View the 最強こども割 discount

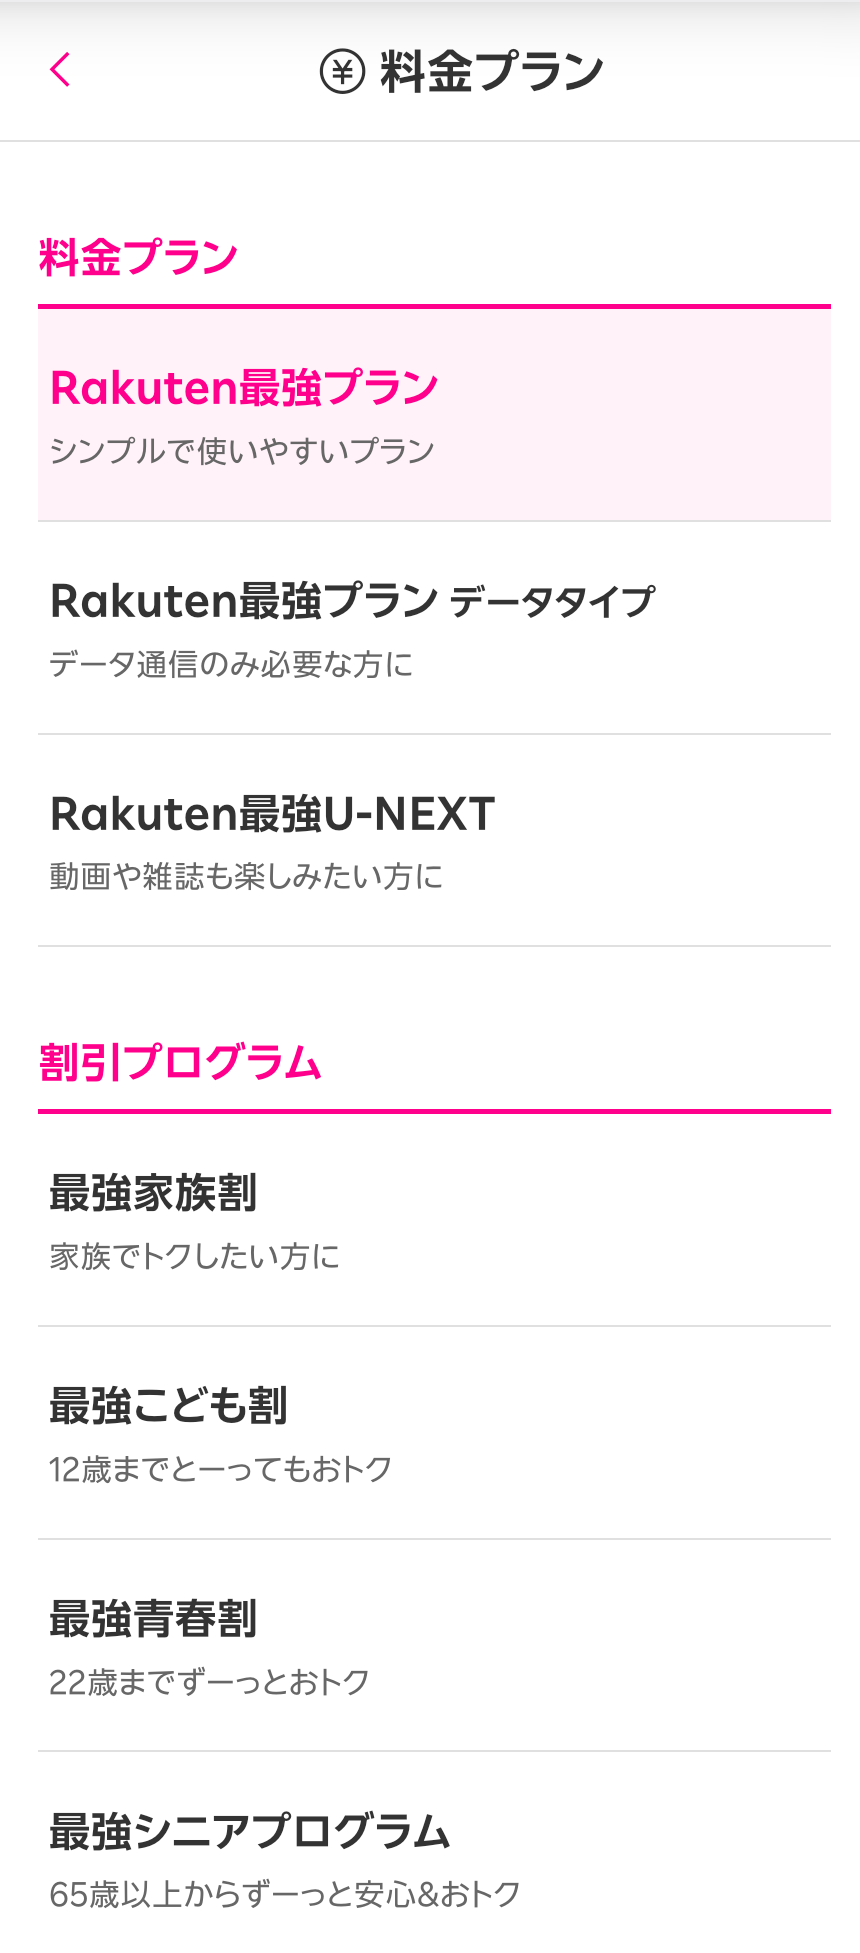click(168, 1406)
